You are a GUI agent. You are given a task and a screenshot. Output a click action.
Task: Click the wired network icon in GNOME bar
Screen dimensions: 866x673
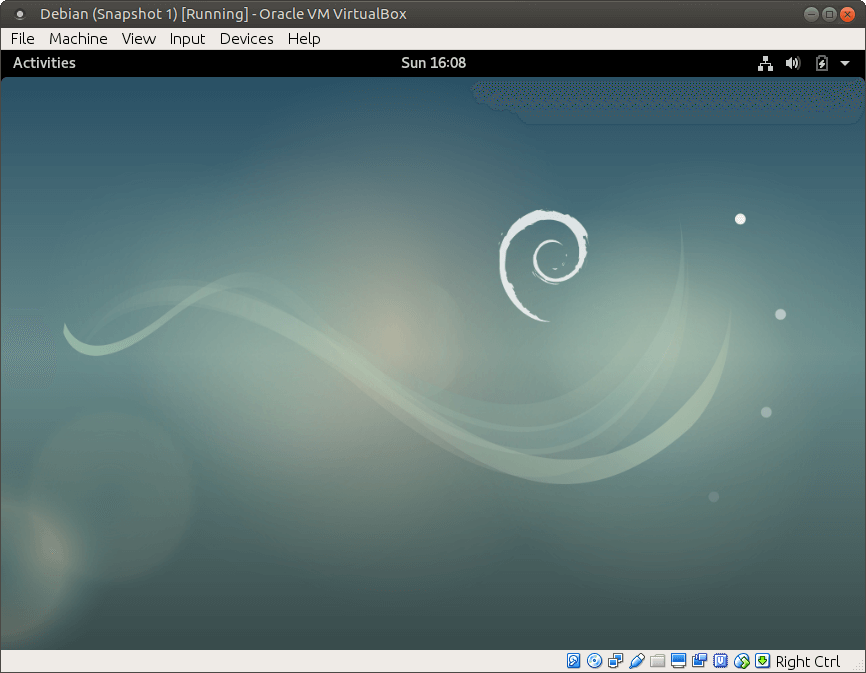click(x=765, y=63)
